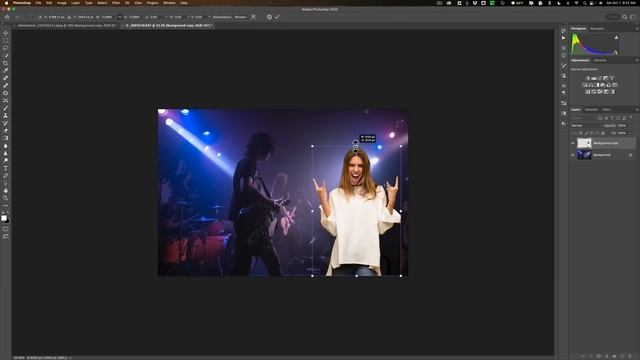Open the Layers panel menu
Viewport: 640px width, 360px height.
coord(636,109)
